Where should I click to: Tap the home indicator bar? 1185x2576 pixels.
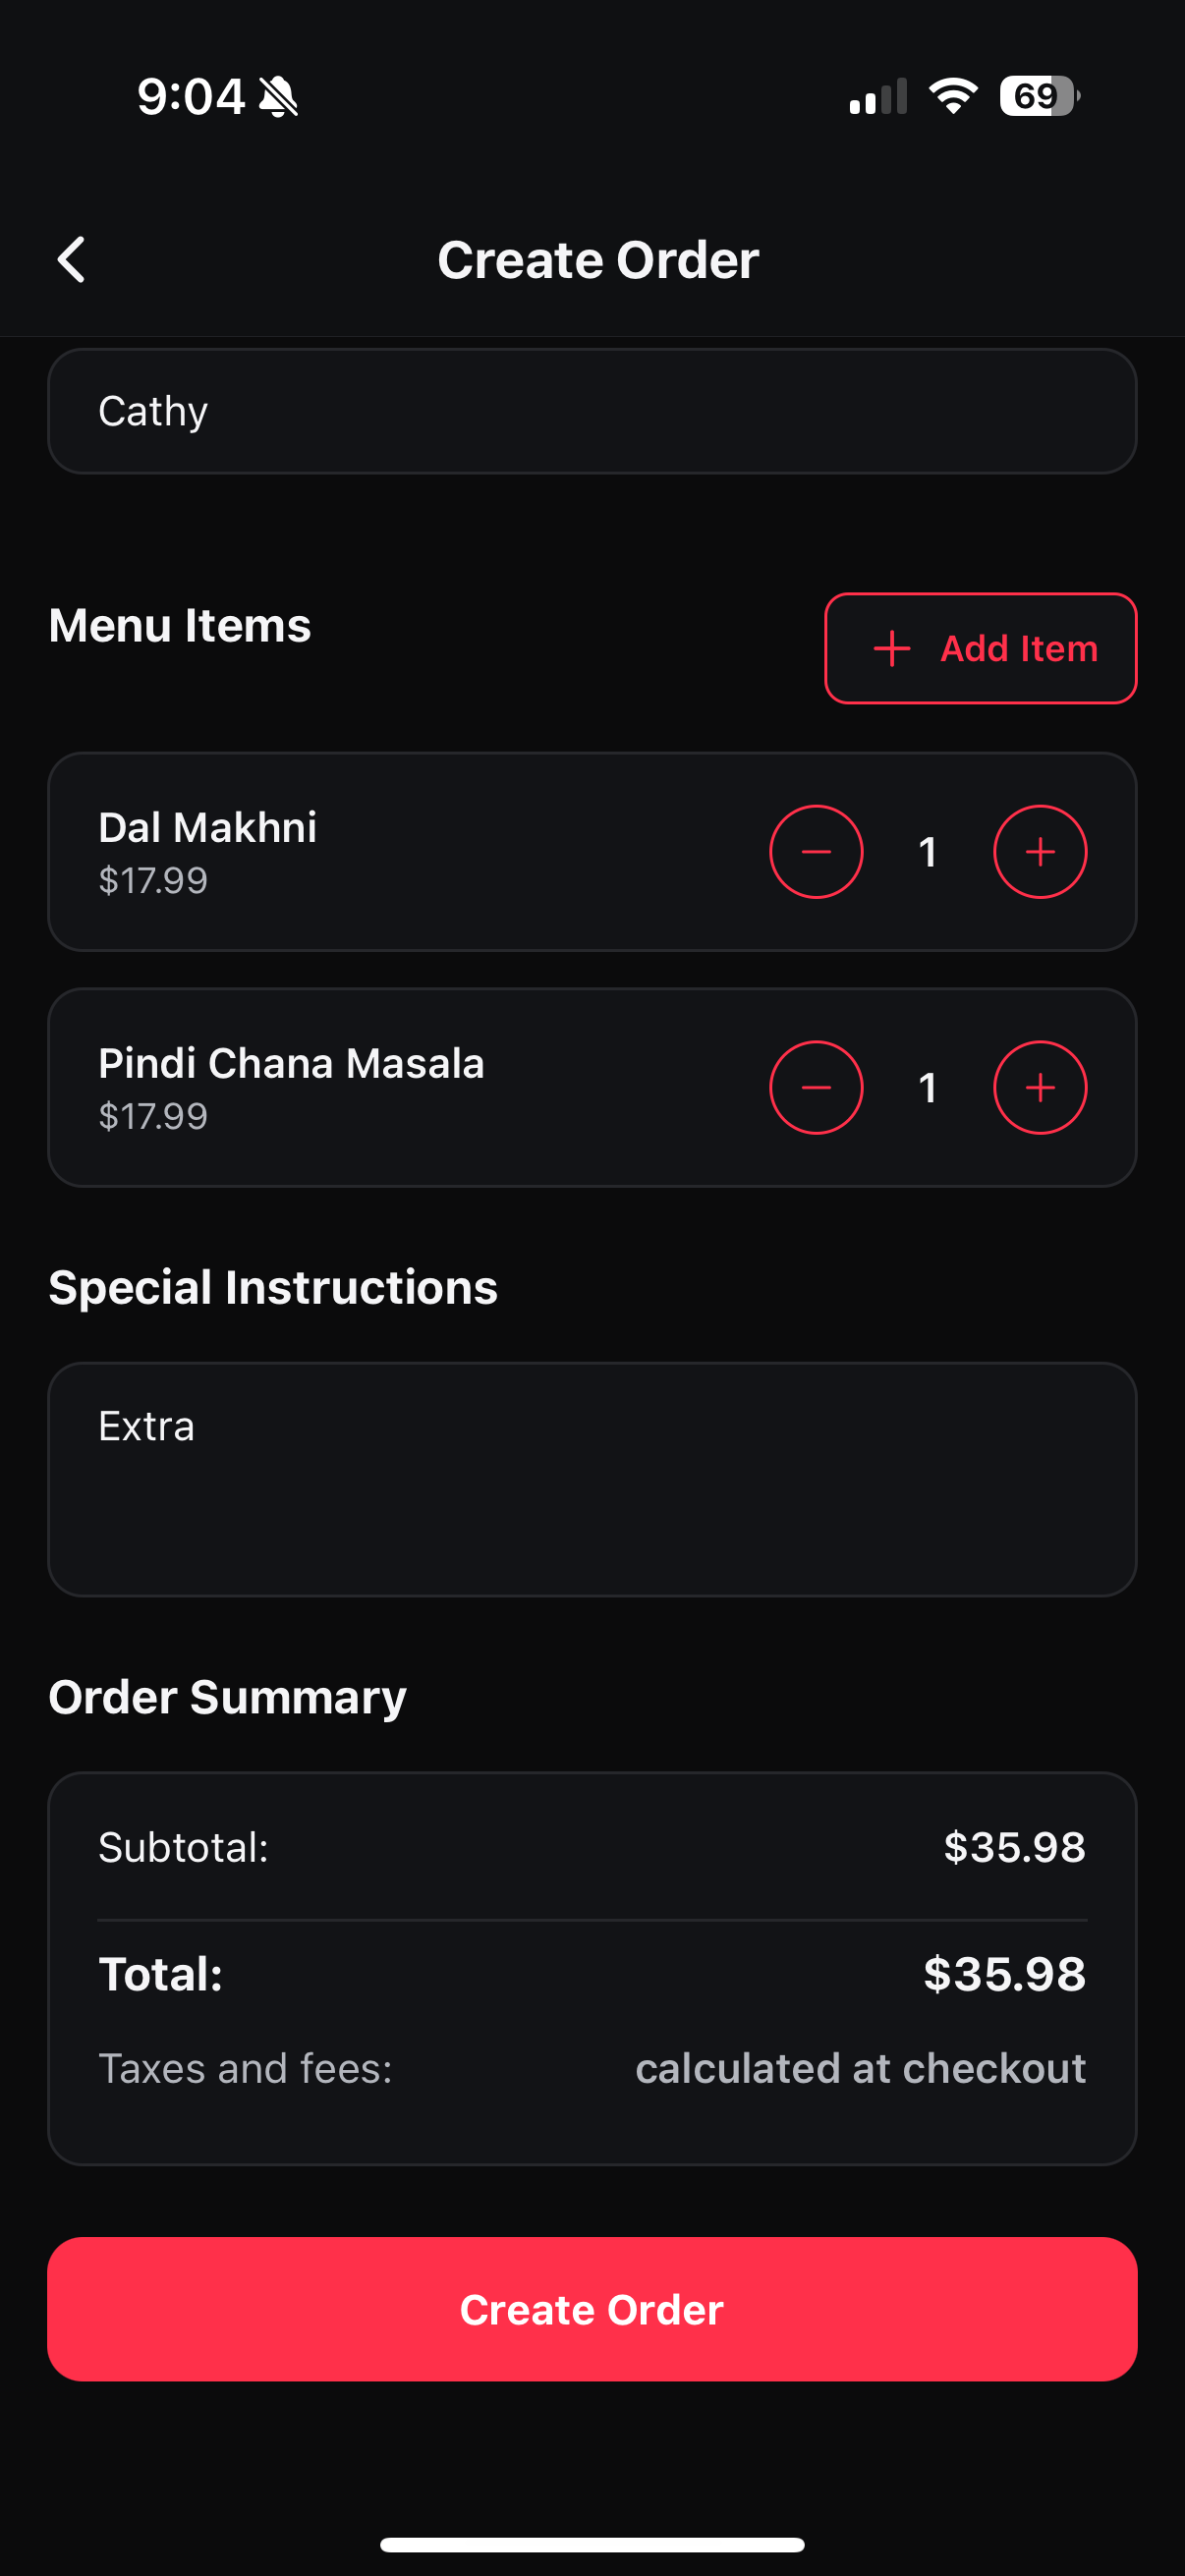[592, 2544]
